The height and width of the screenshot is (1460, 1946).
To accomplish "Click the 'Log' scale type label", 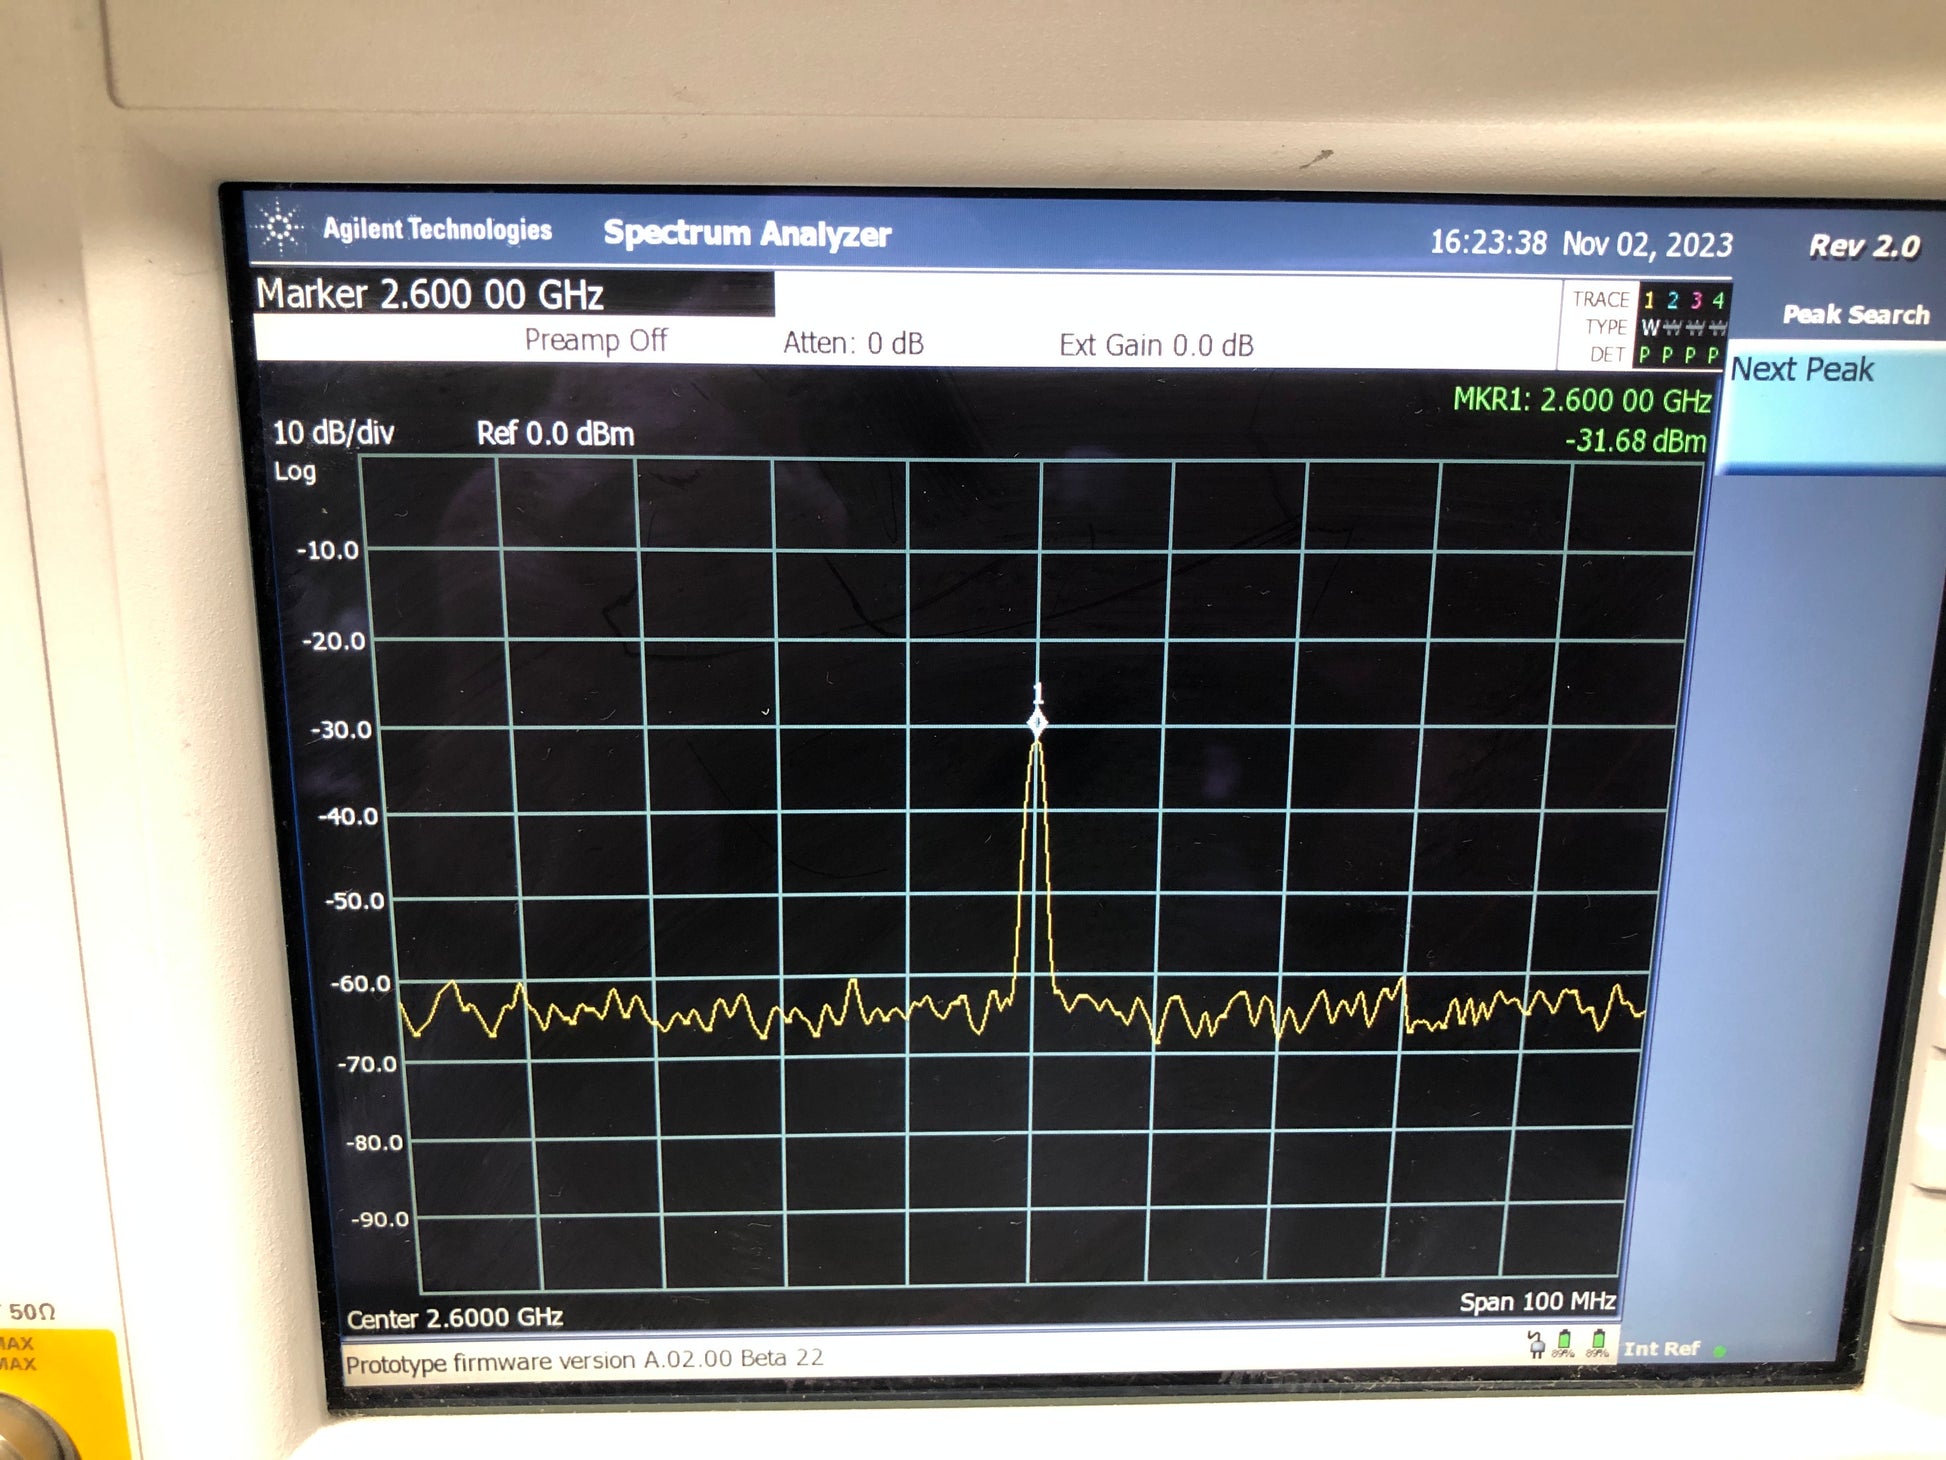I will [x=295, y=471].
